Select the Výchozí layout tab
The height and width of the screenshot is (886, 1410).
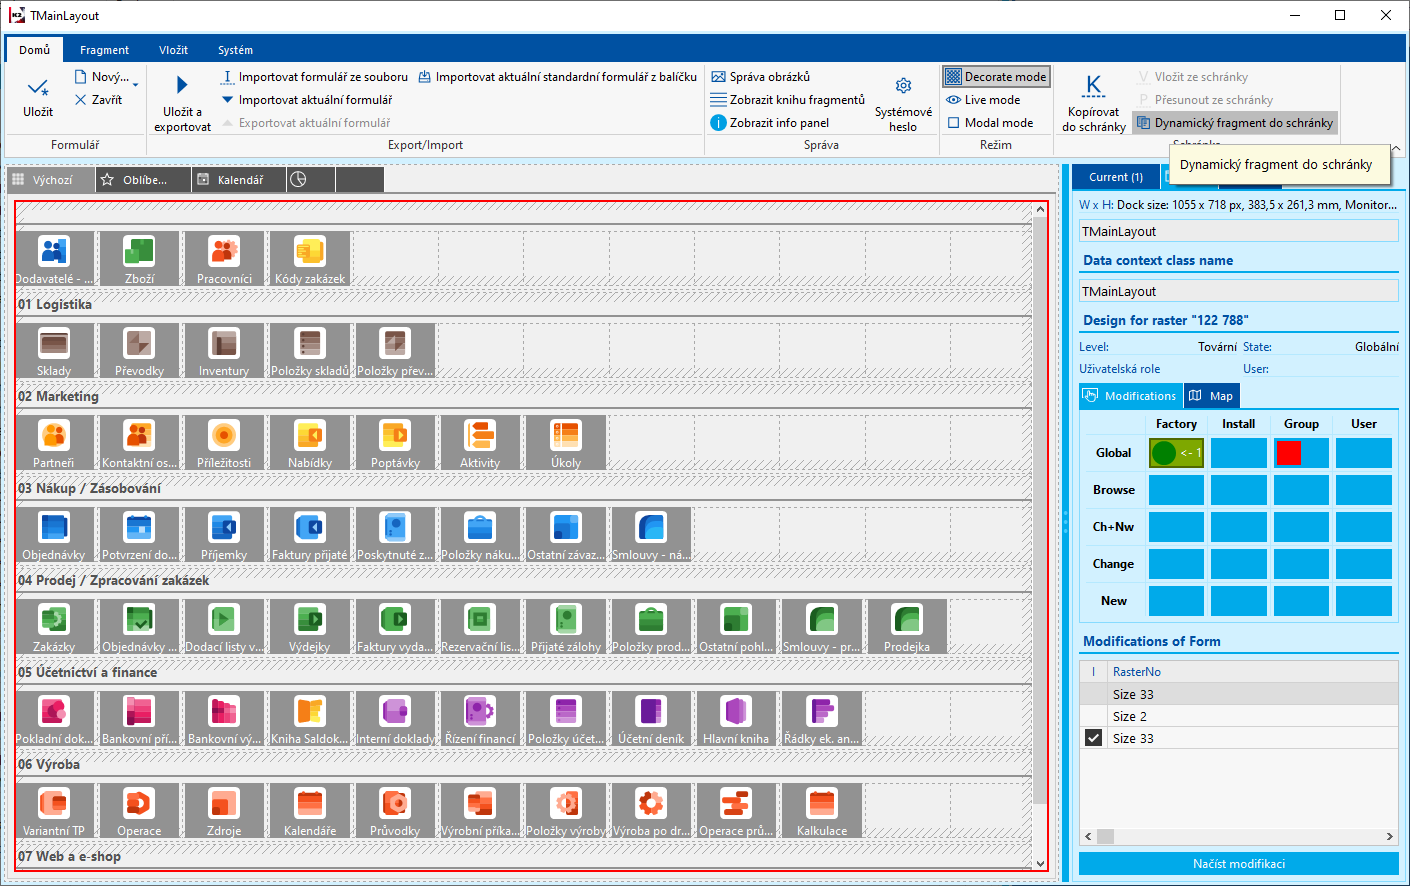pyautogui.click(x=51, y=180)
